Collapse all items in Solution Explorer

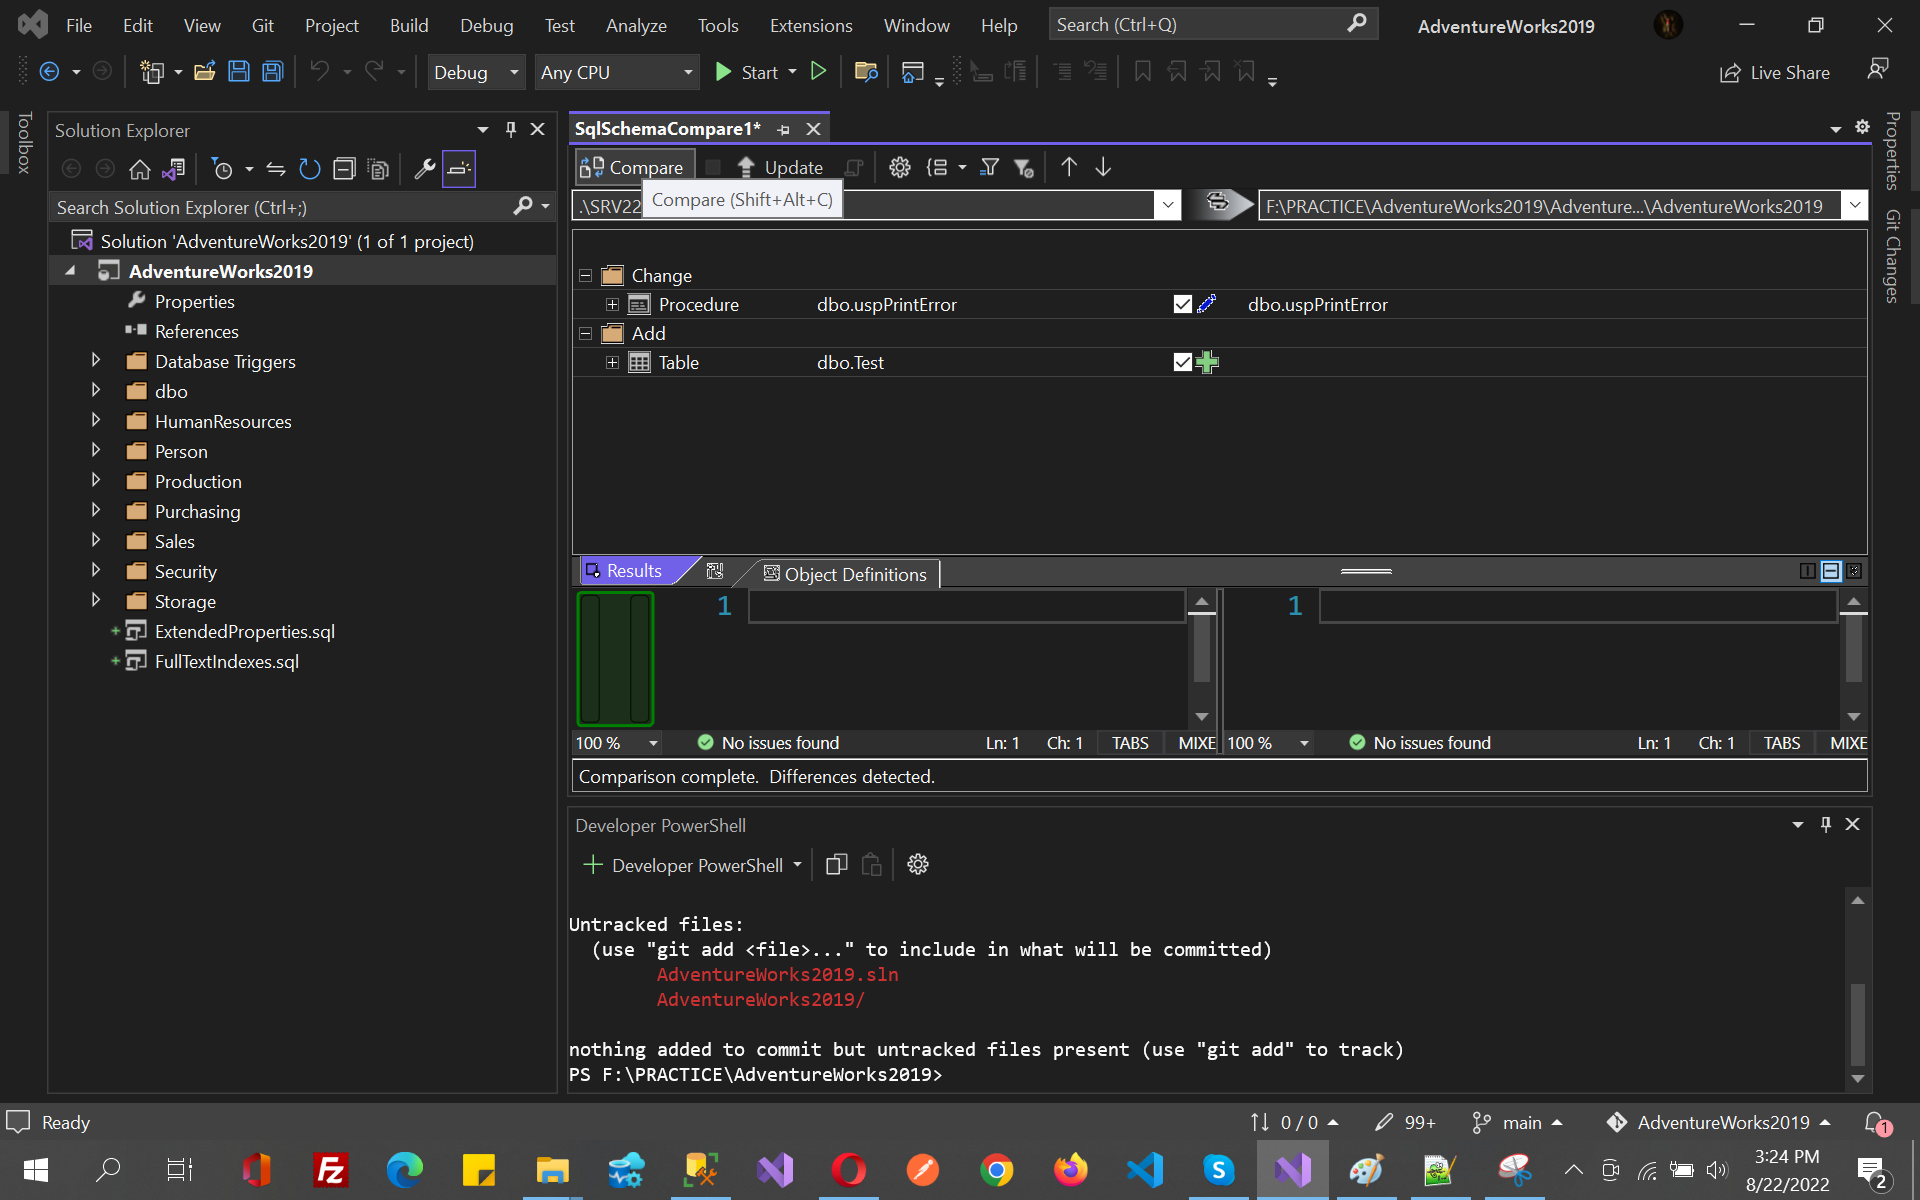click(343, 168)
